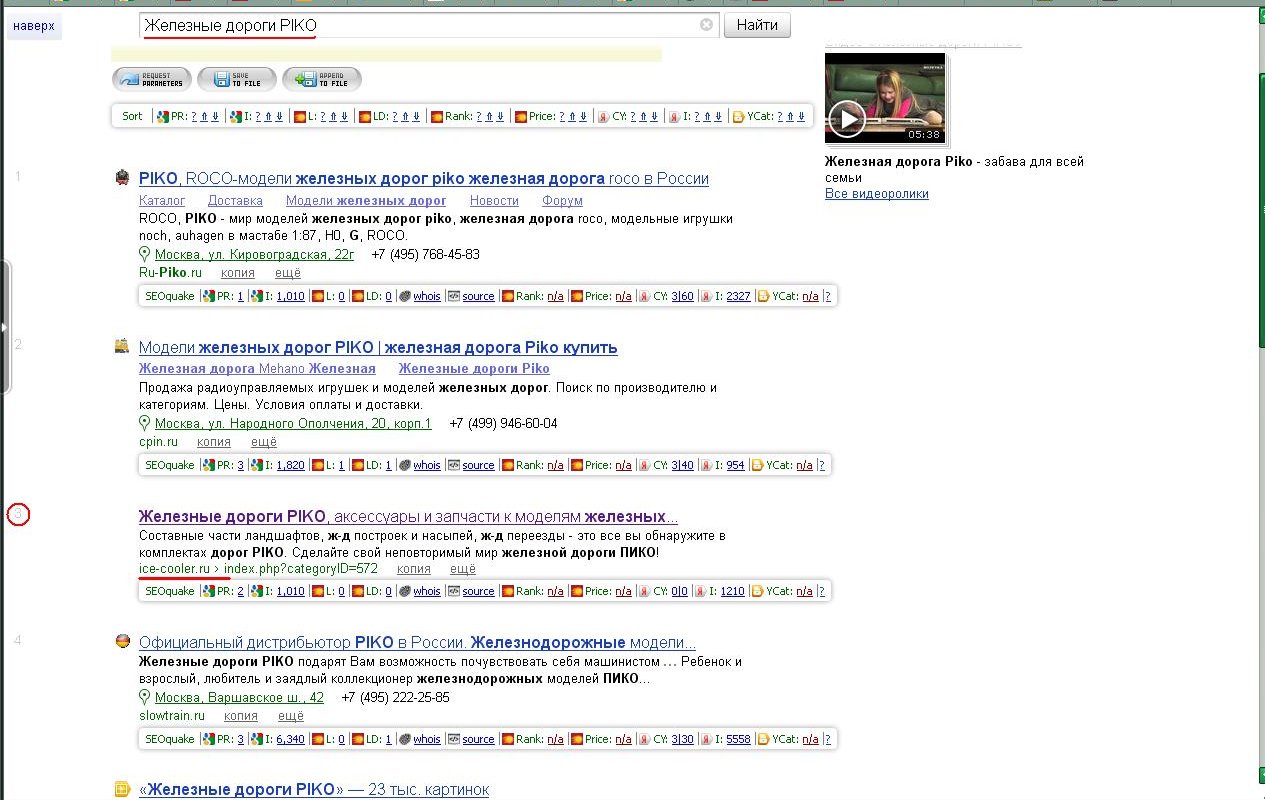Click I index value 6,340 for slowtrain.ru
This screenshot has height=800, width=1265.
click(290, 739)
